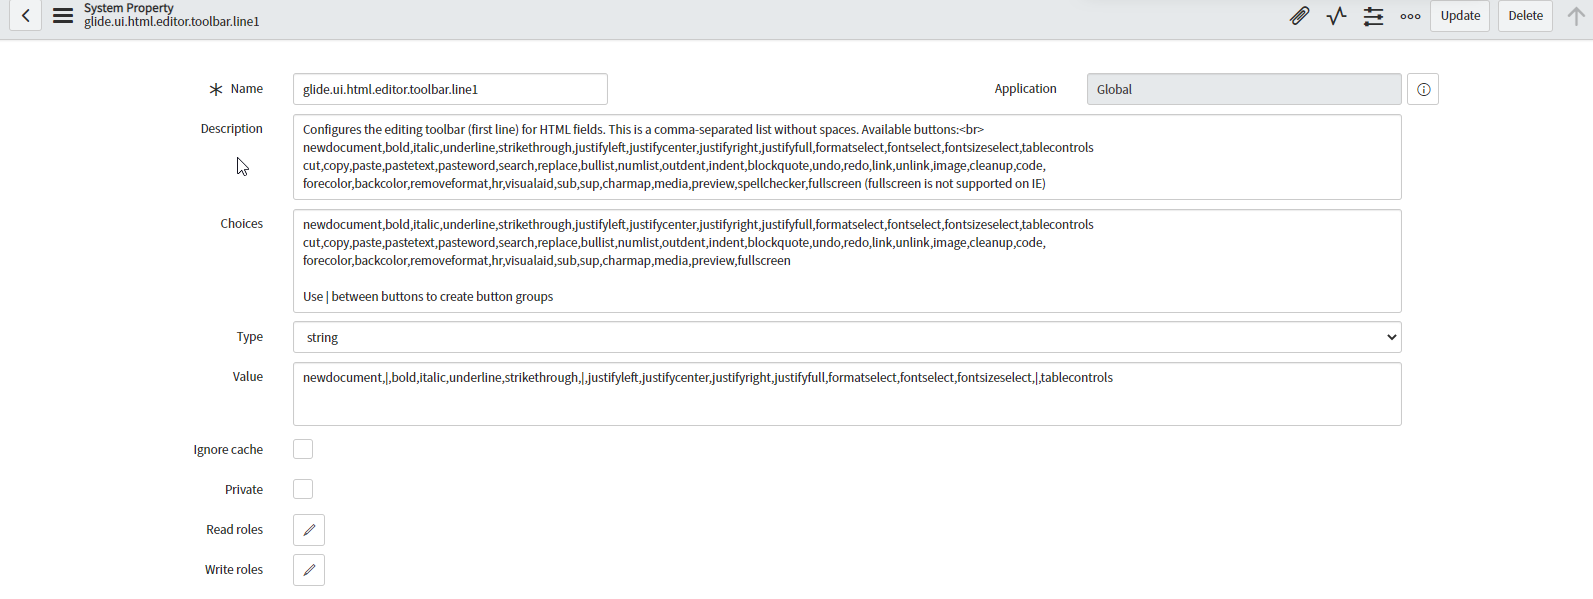Click the Description field label
The height and width of the screenshot is (599, 1593).
(231, 129)
